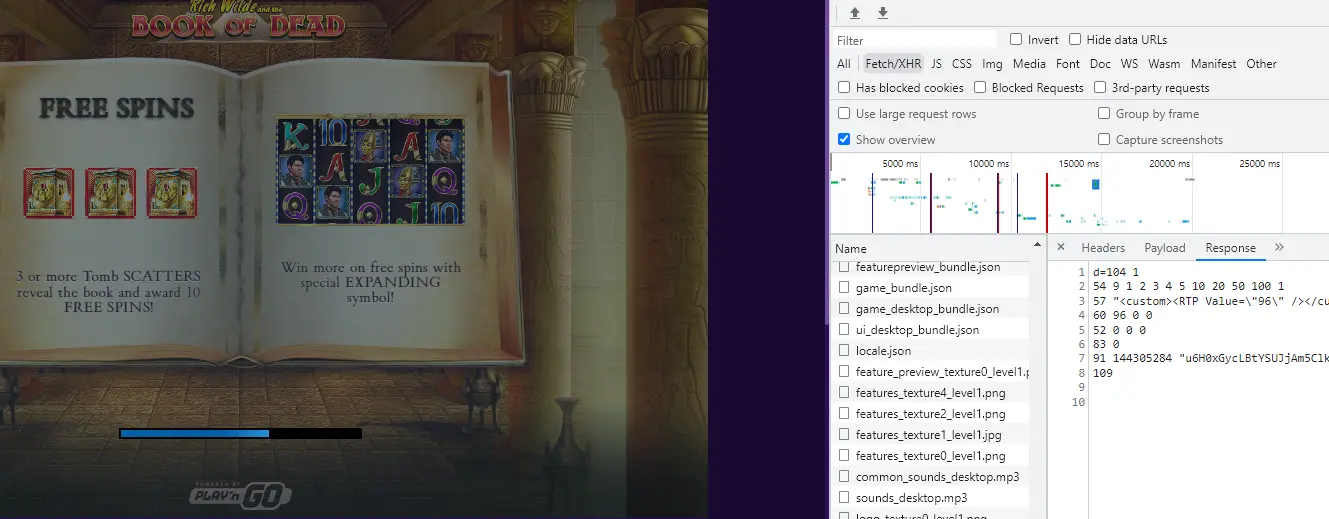1329x519 pixels.
Task: Select the game_desktop_bundle.json request
Action: 931,309
